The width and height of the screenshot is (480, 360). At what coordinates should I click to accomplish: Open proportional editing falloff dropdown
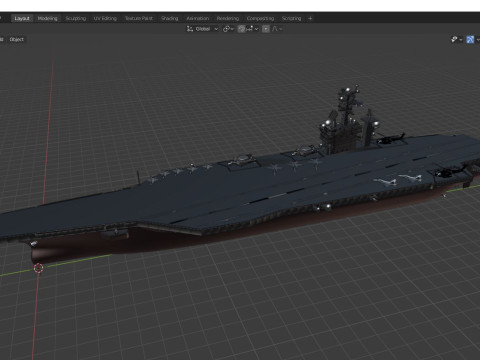click(277, 29)
